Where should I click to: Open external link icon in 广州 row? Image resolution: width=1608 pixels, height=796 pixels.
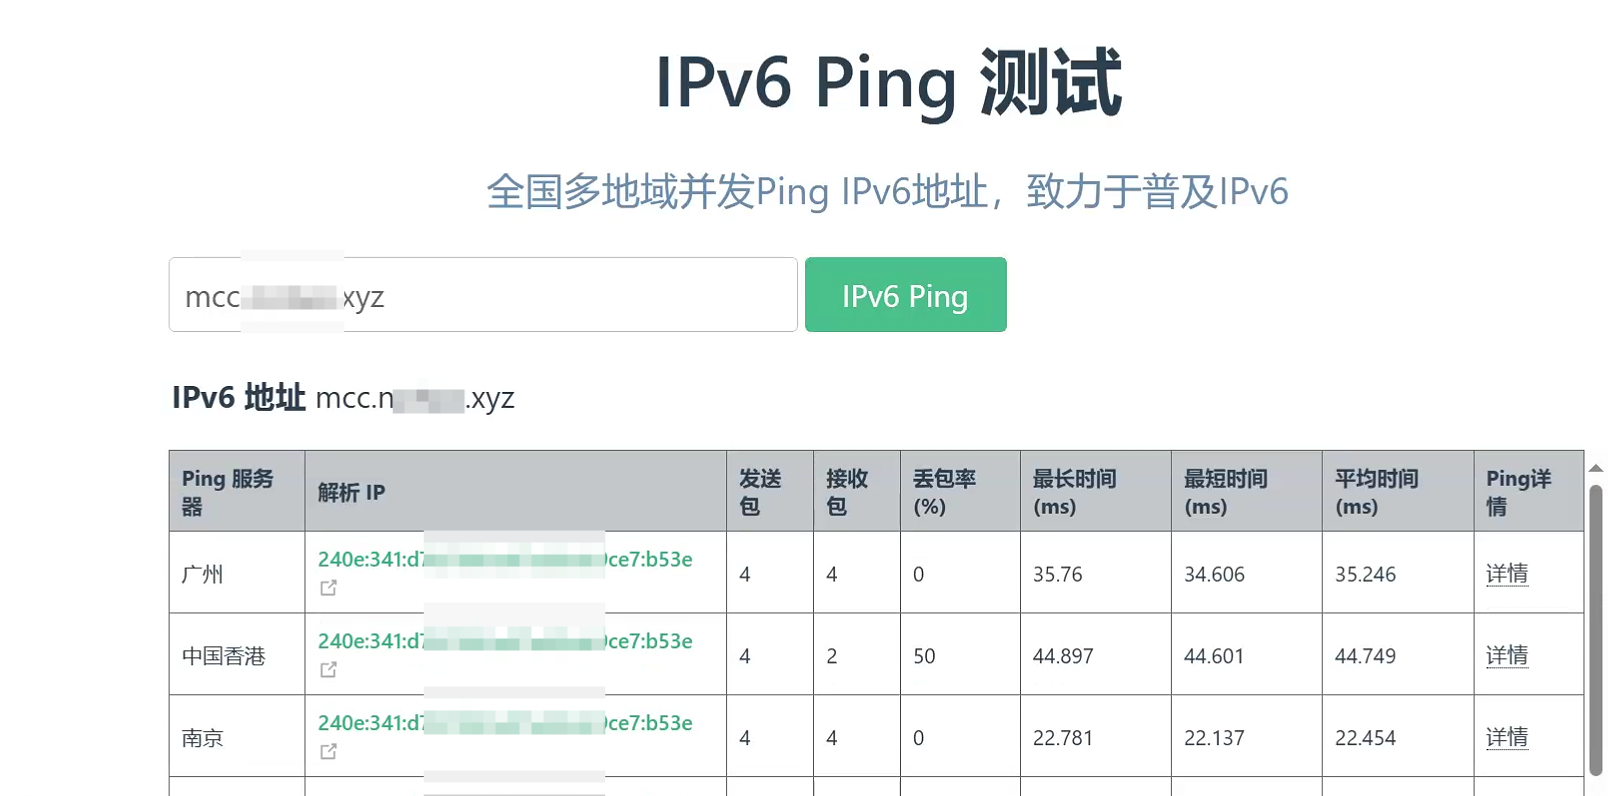[328, 588]
